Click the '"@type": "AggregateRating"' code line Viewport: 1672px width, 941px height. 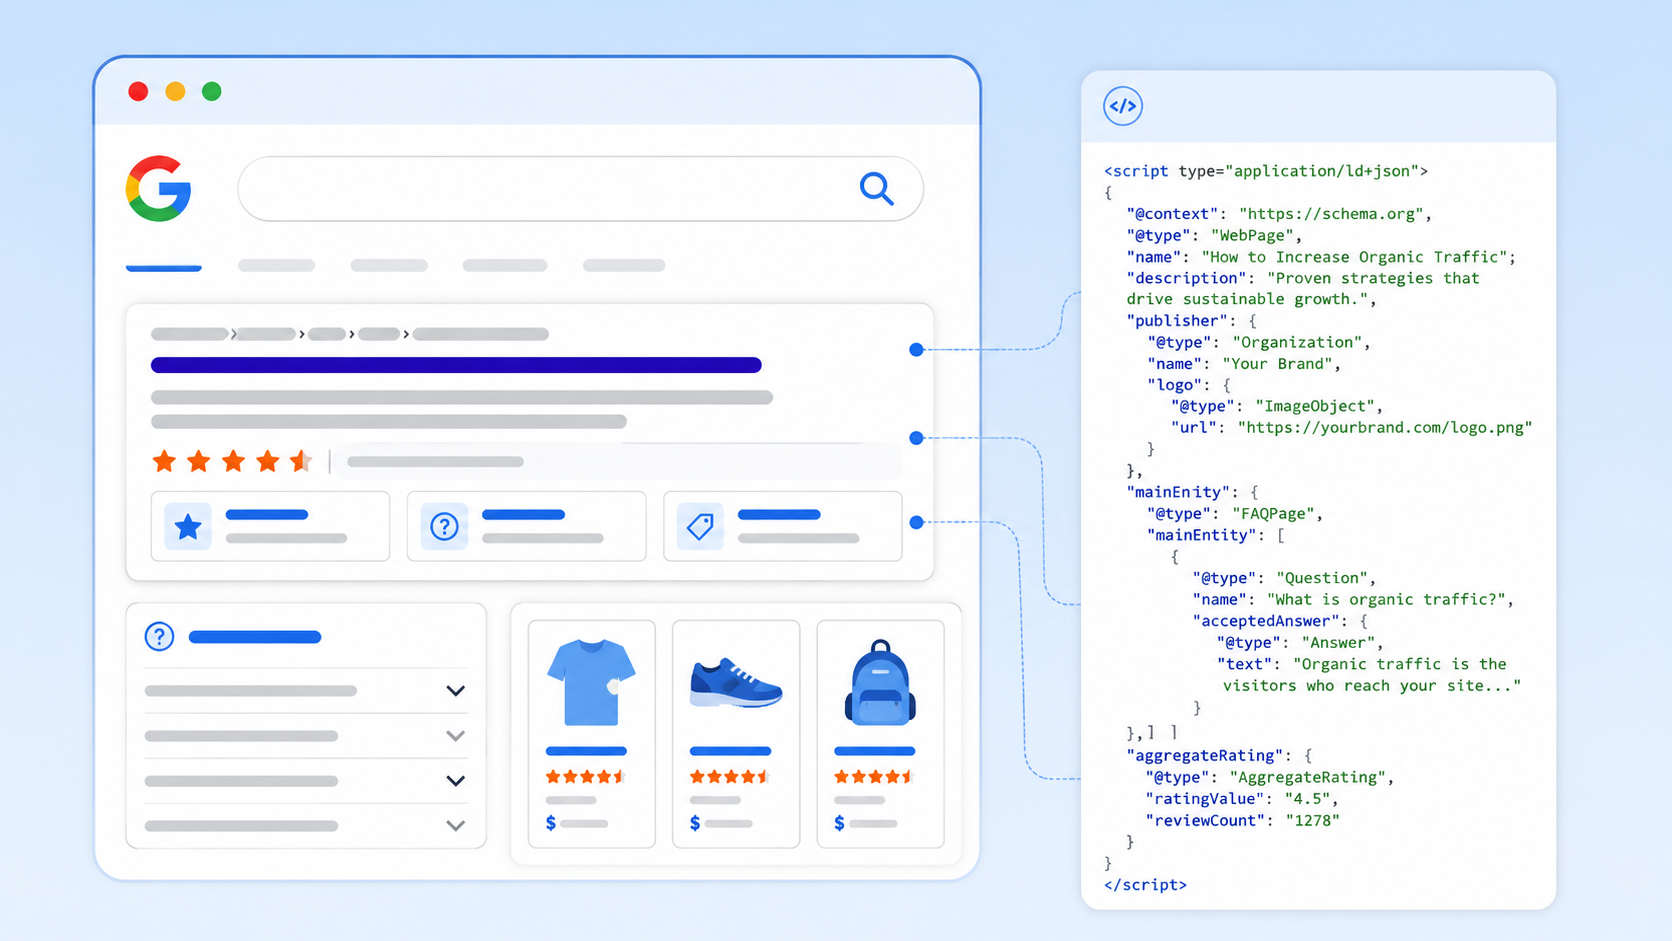click(1270, 777)
